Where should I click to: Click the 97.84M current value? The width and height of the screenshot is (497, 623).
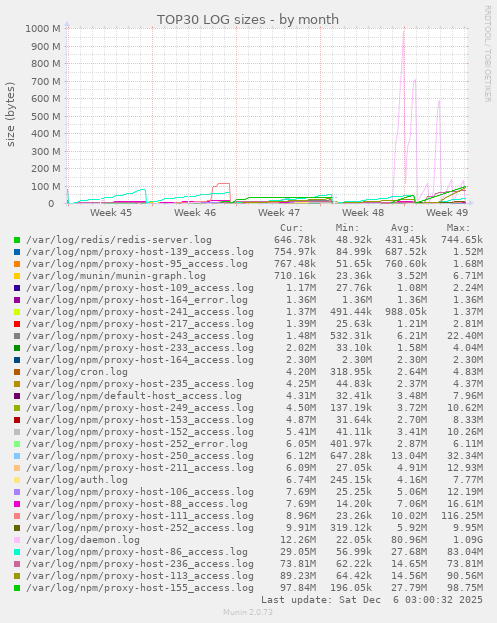(298, 588)
